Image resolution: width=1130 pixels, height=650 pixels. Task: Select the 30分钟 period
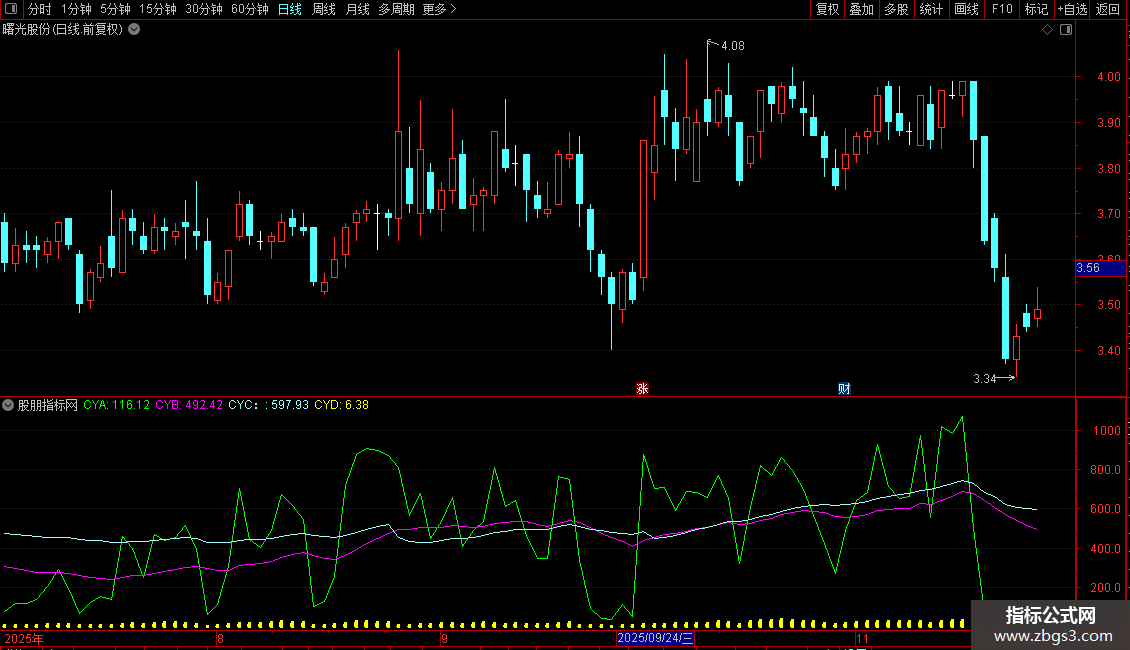click(x=203, y=9)
